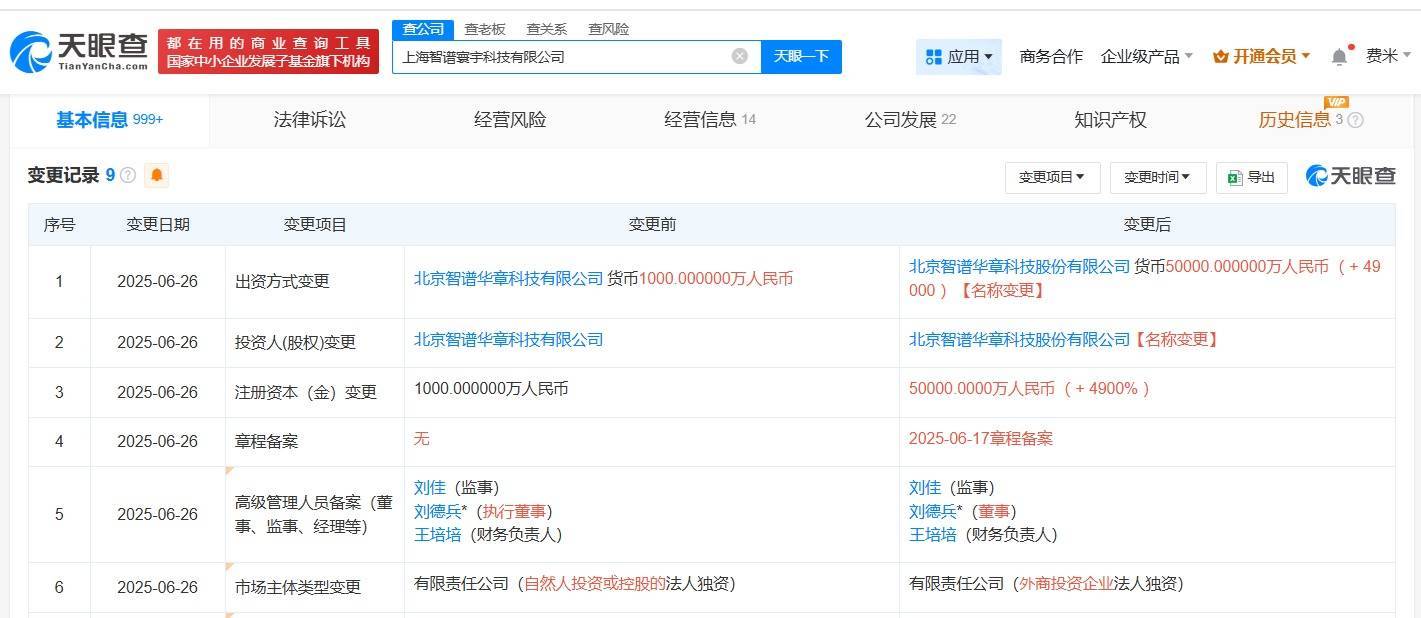Click the orange bell alert next to 变更记录

point(157,176)
